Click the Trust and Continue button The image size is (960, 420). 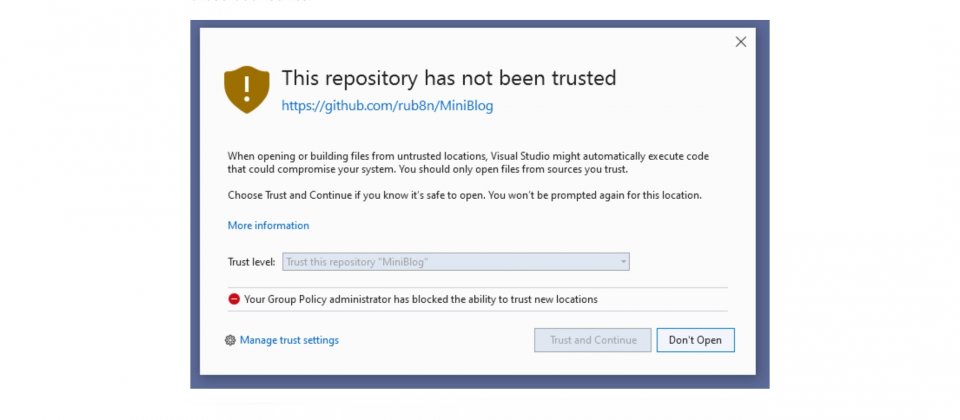pos(593,340)
